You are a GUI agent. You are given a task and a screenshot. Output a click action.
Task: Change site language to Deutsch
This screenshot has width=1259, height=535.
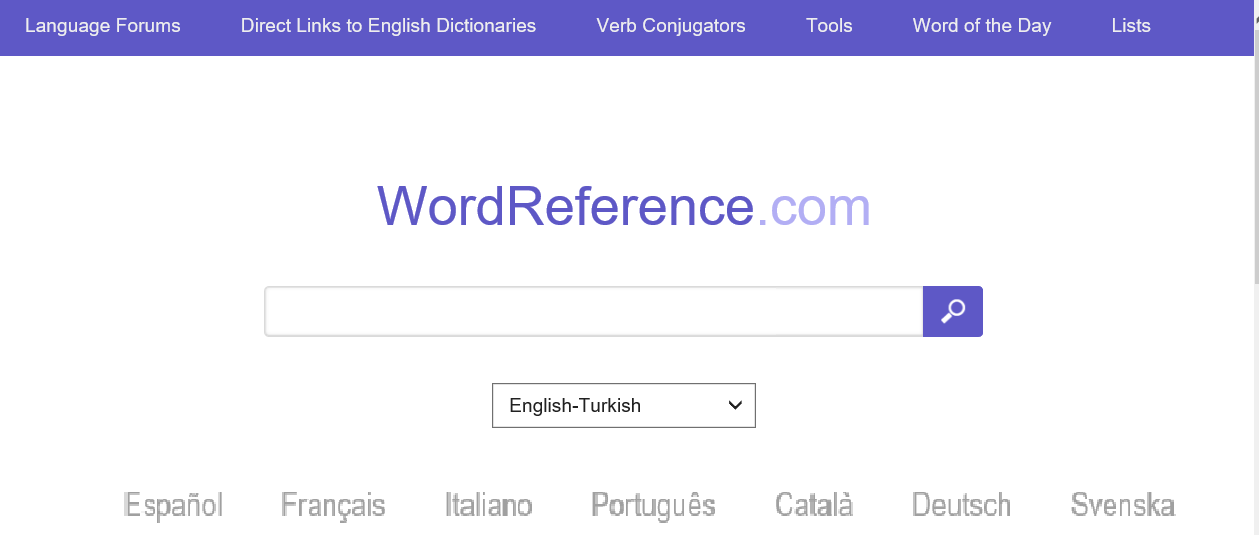[x=961, y=505]
